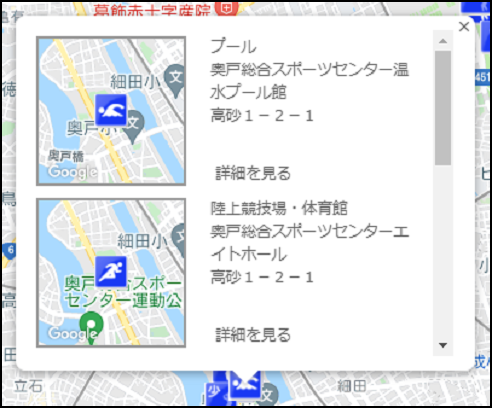Click the school 文 marker near 細田小
This screenshot has height=408, width=492.
point(175,81)
